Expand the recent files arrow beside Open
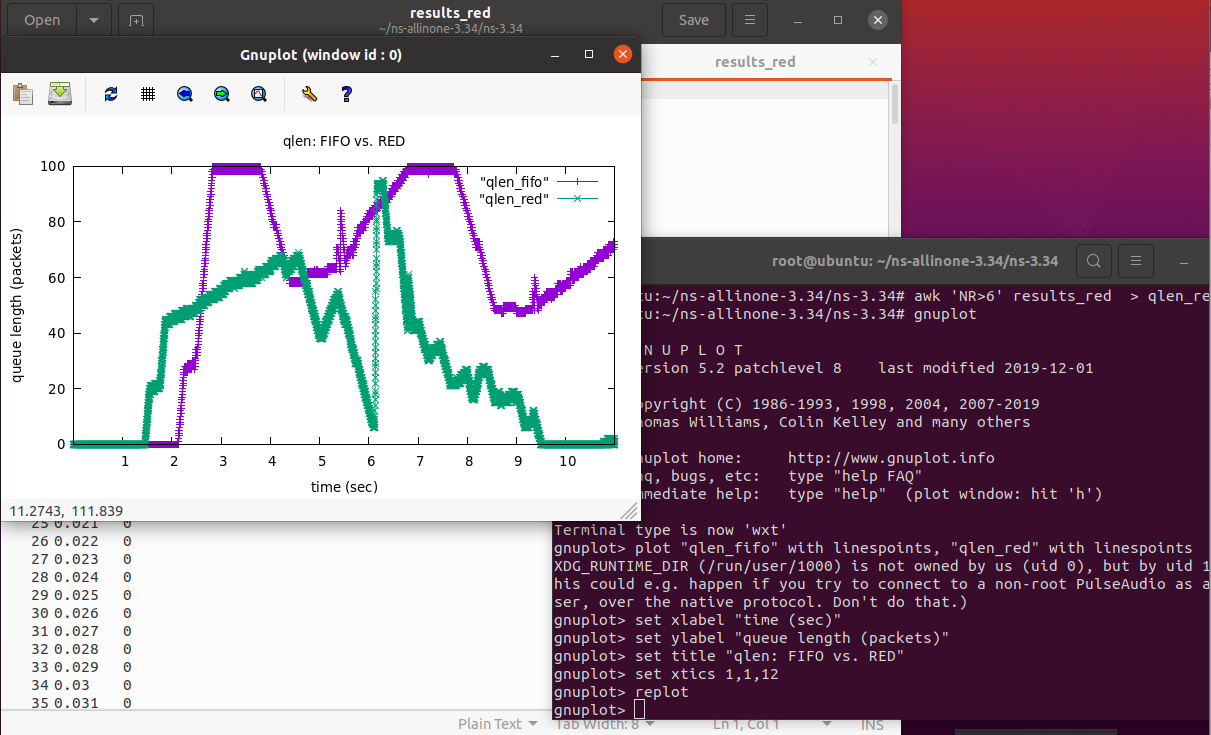1211x735 pixels. tap(94, 20)
